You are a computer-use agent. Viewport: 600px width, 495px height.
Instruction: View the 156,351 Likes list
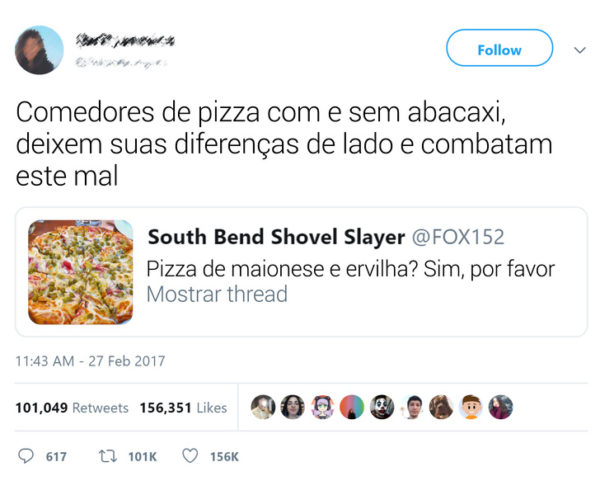coord(183,408)
